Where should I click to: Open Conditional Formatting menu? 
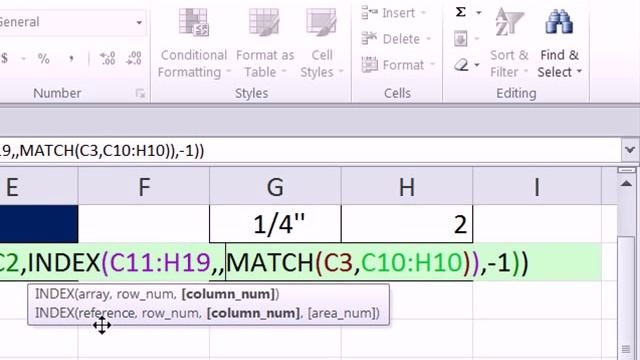pyautogui.click(x=193, y=43)
